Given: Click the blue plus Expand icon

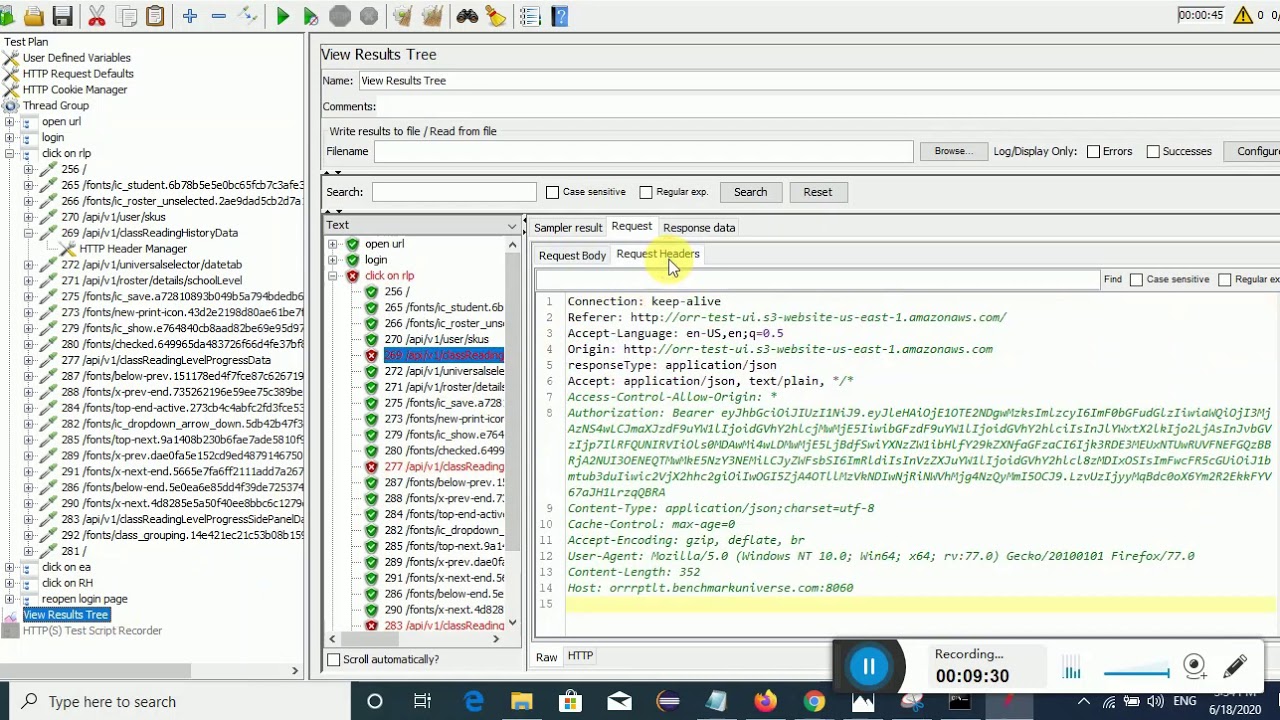Looking at the screenshot, I should point(190,16).
